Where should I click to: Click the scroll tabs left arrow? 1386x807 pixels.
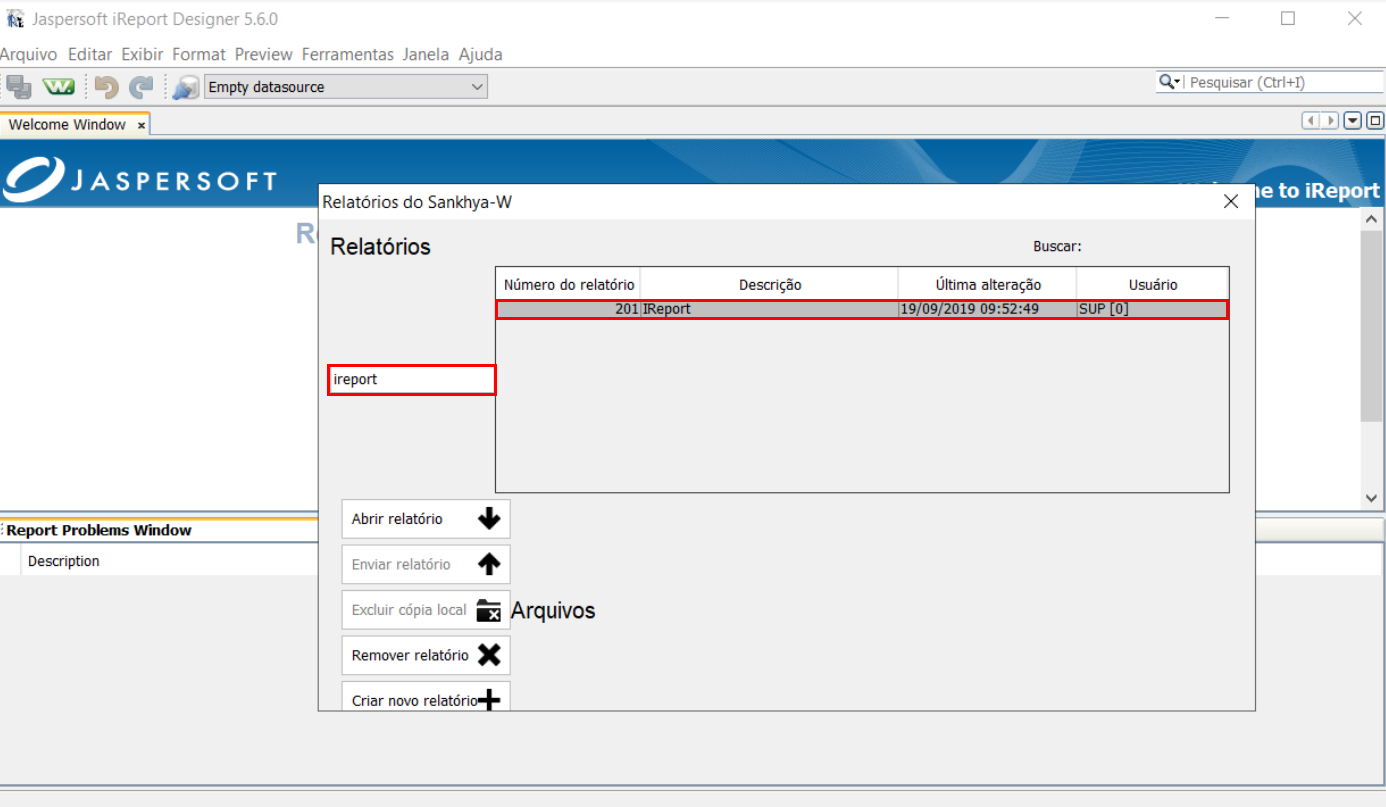[1311, 121]
